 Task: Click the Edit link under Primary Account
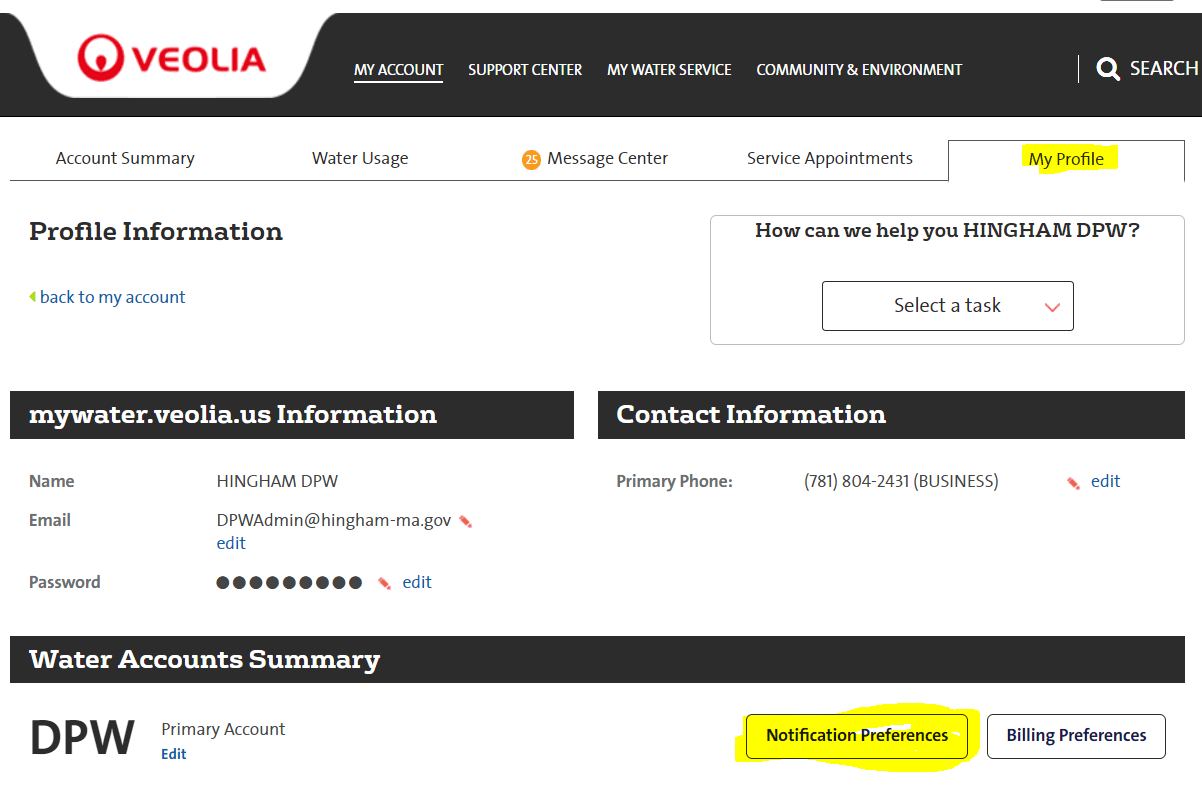coord(173,753)
